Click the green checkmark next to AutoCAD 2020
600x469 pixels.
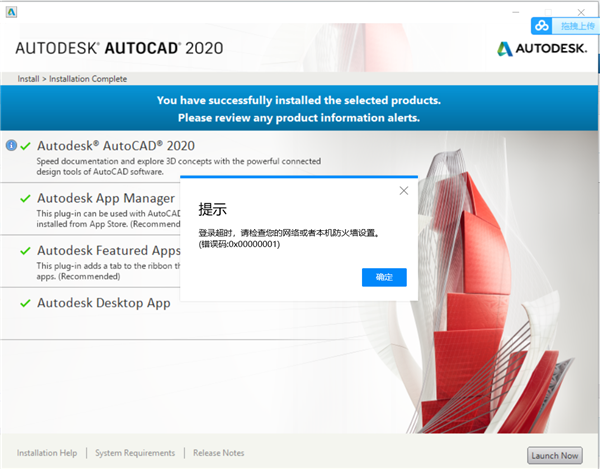[x=26, y=145]
